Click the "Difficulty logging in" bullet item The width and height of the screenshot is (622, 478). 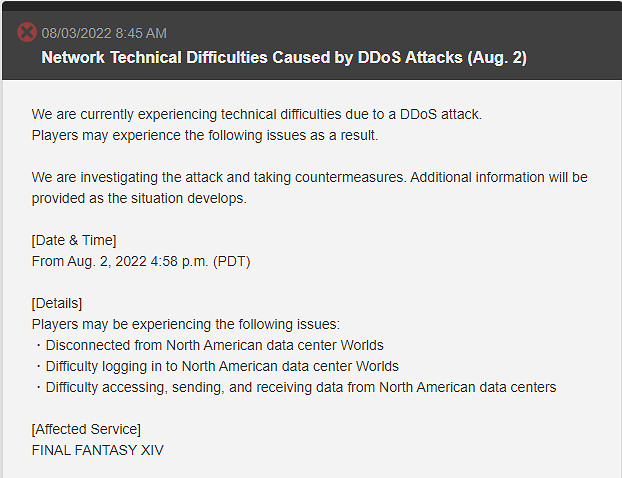tap(222, 366)
